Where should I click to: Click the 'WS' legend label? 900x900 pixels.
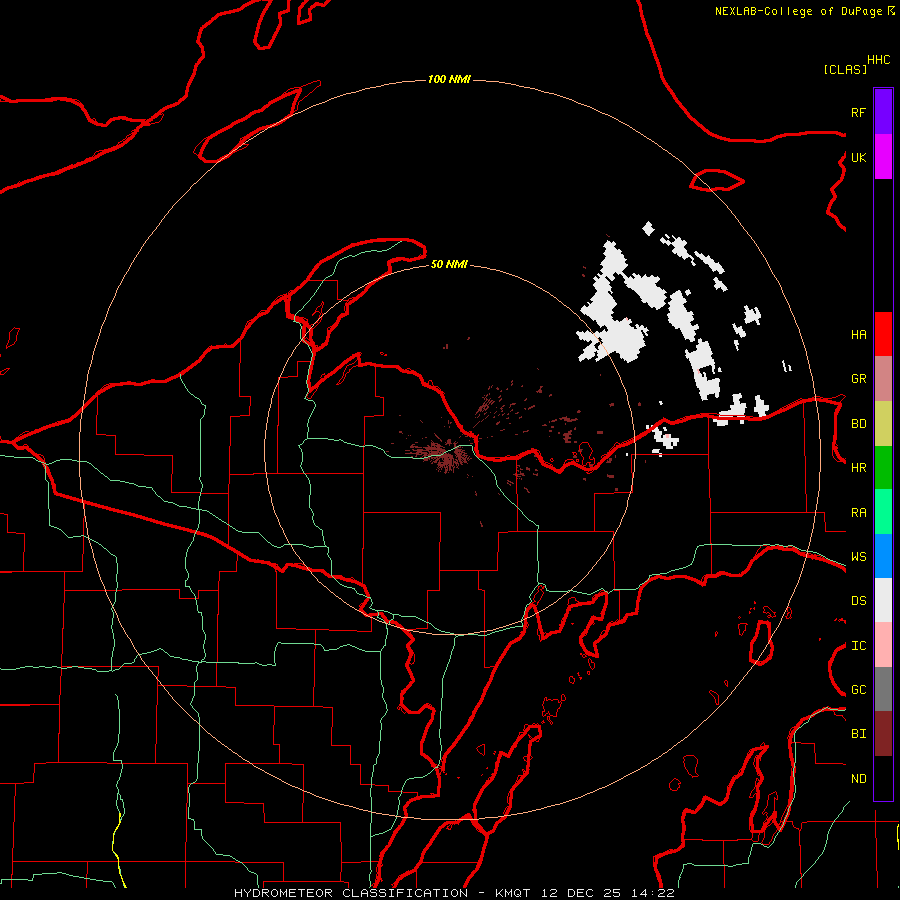(859, 557)
